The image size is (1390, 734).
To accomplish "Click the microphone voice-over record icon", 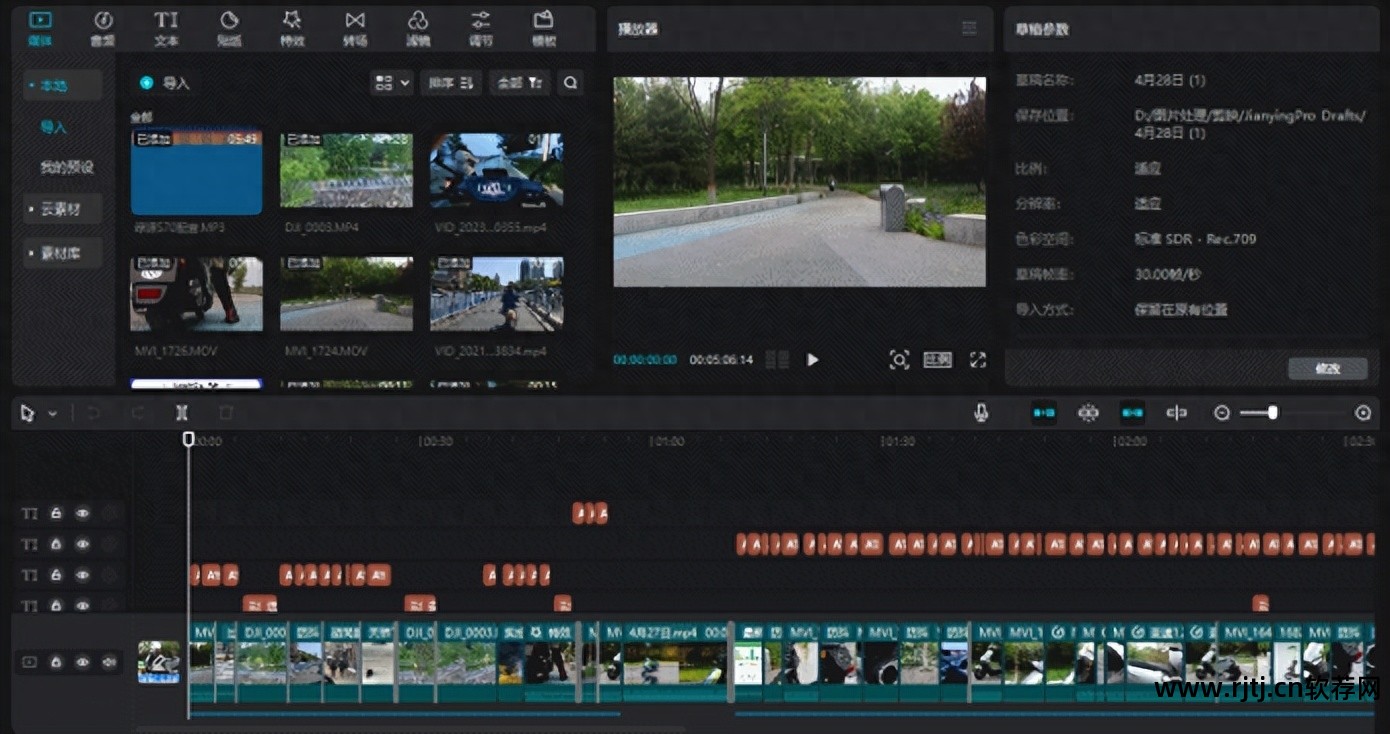I will pyautogui.click(x=981, y=413).
